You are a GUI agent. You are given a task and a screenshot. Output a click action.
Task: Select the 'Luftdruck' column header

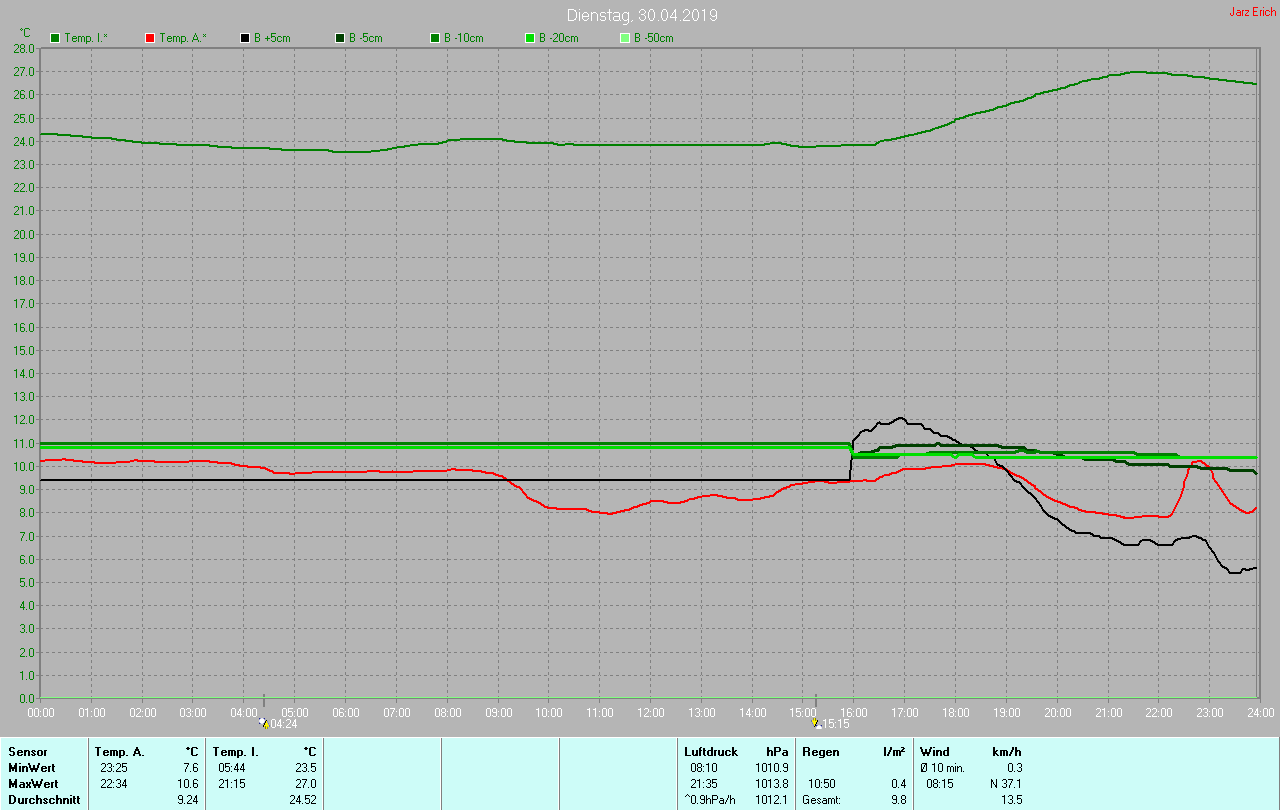click(x=711, y=752)
